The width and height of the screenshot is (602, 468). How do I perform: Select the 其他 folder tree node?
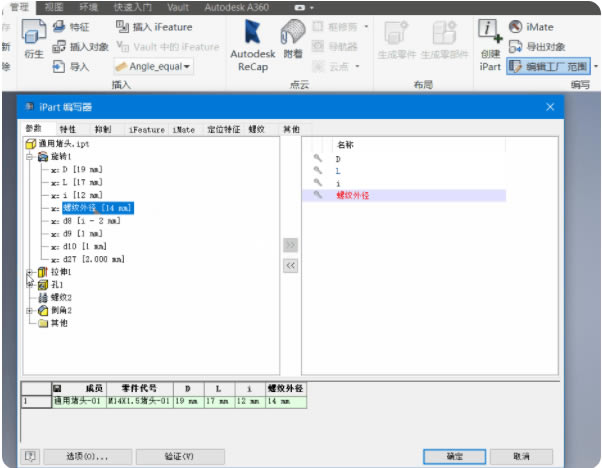point(59,323)
